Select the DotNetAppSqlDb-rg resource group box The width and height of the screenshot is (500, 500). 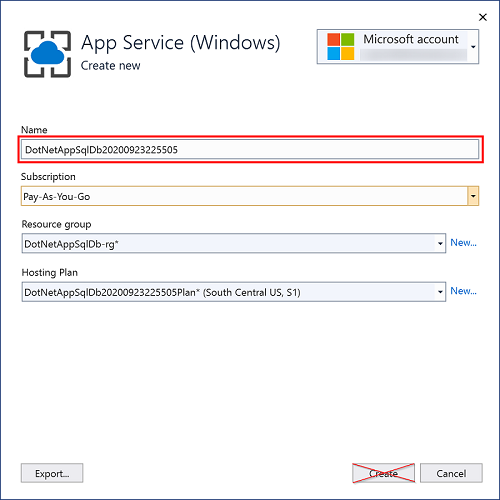tap(234, 244)
